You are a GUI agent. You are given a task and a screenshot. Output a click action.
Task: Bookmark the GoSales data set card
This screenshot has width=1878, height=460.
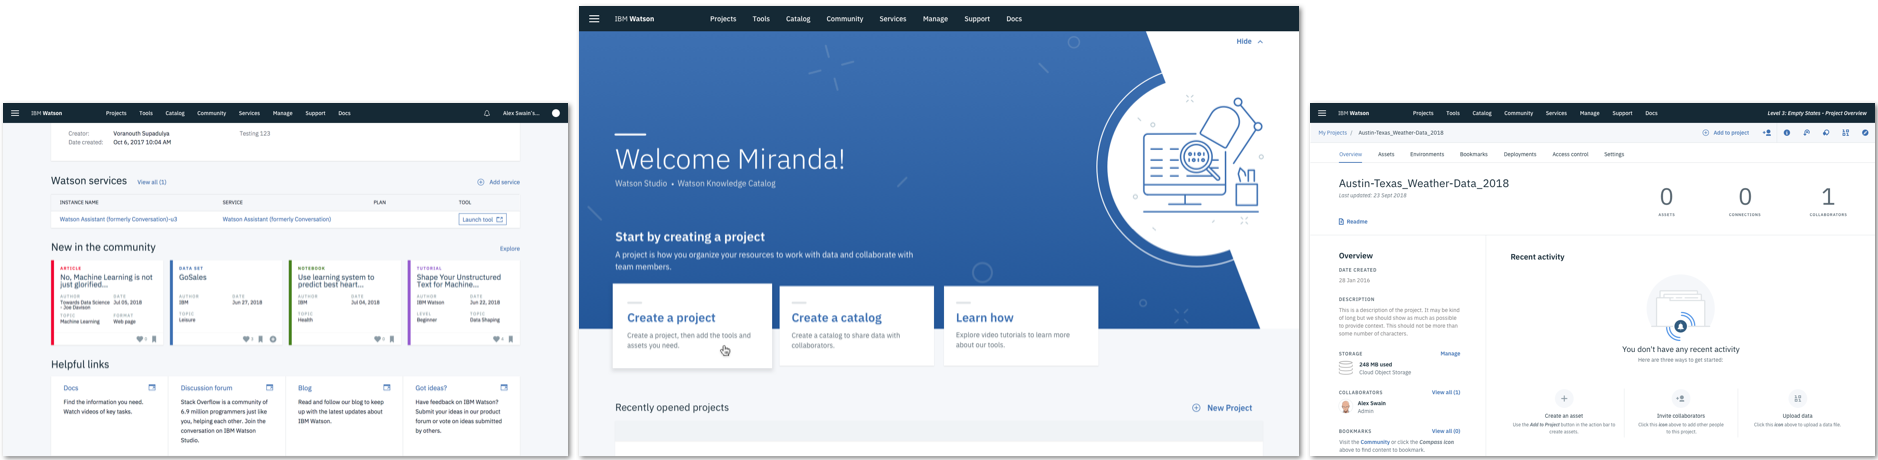pyautogui.click(x=260, y=339)
